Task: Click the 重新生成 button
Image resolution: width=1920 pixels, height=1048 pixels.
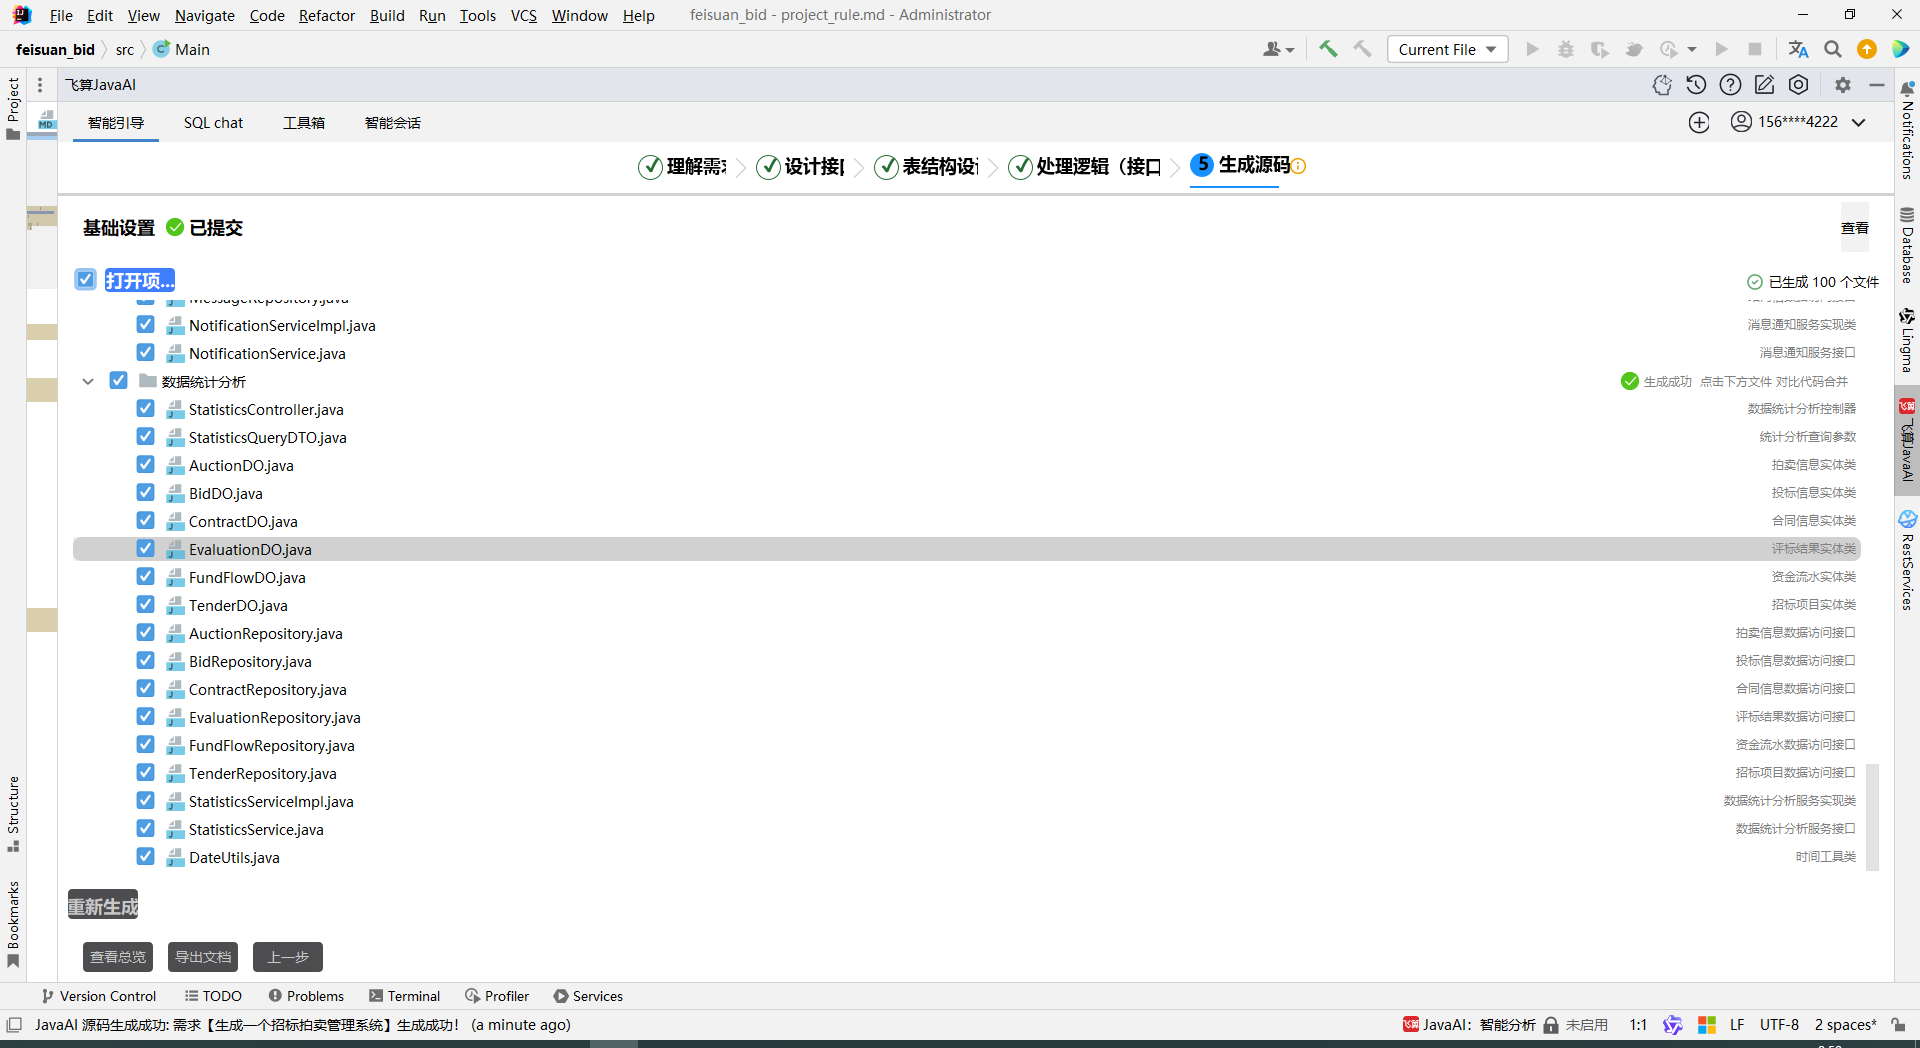Action: coord(103,906)
